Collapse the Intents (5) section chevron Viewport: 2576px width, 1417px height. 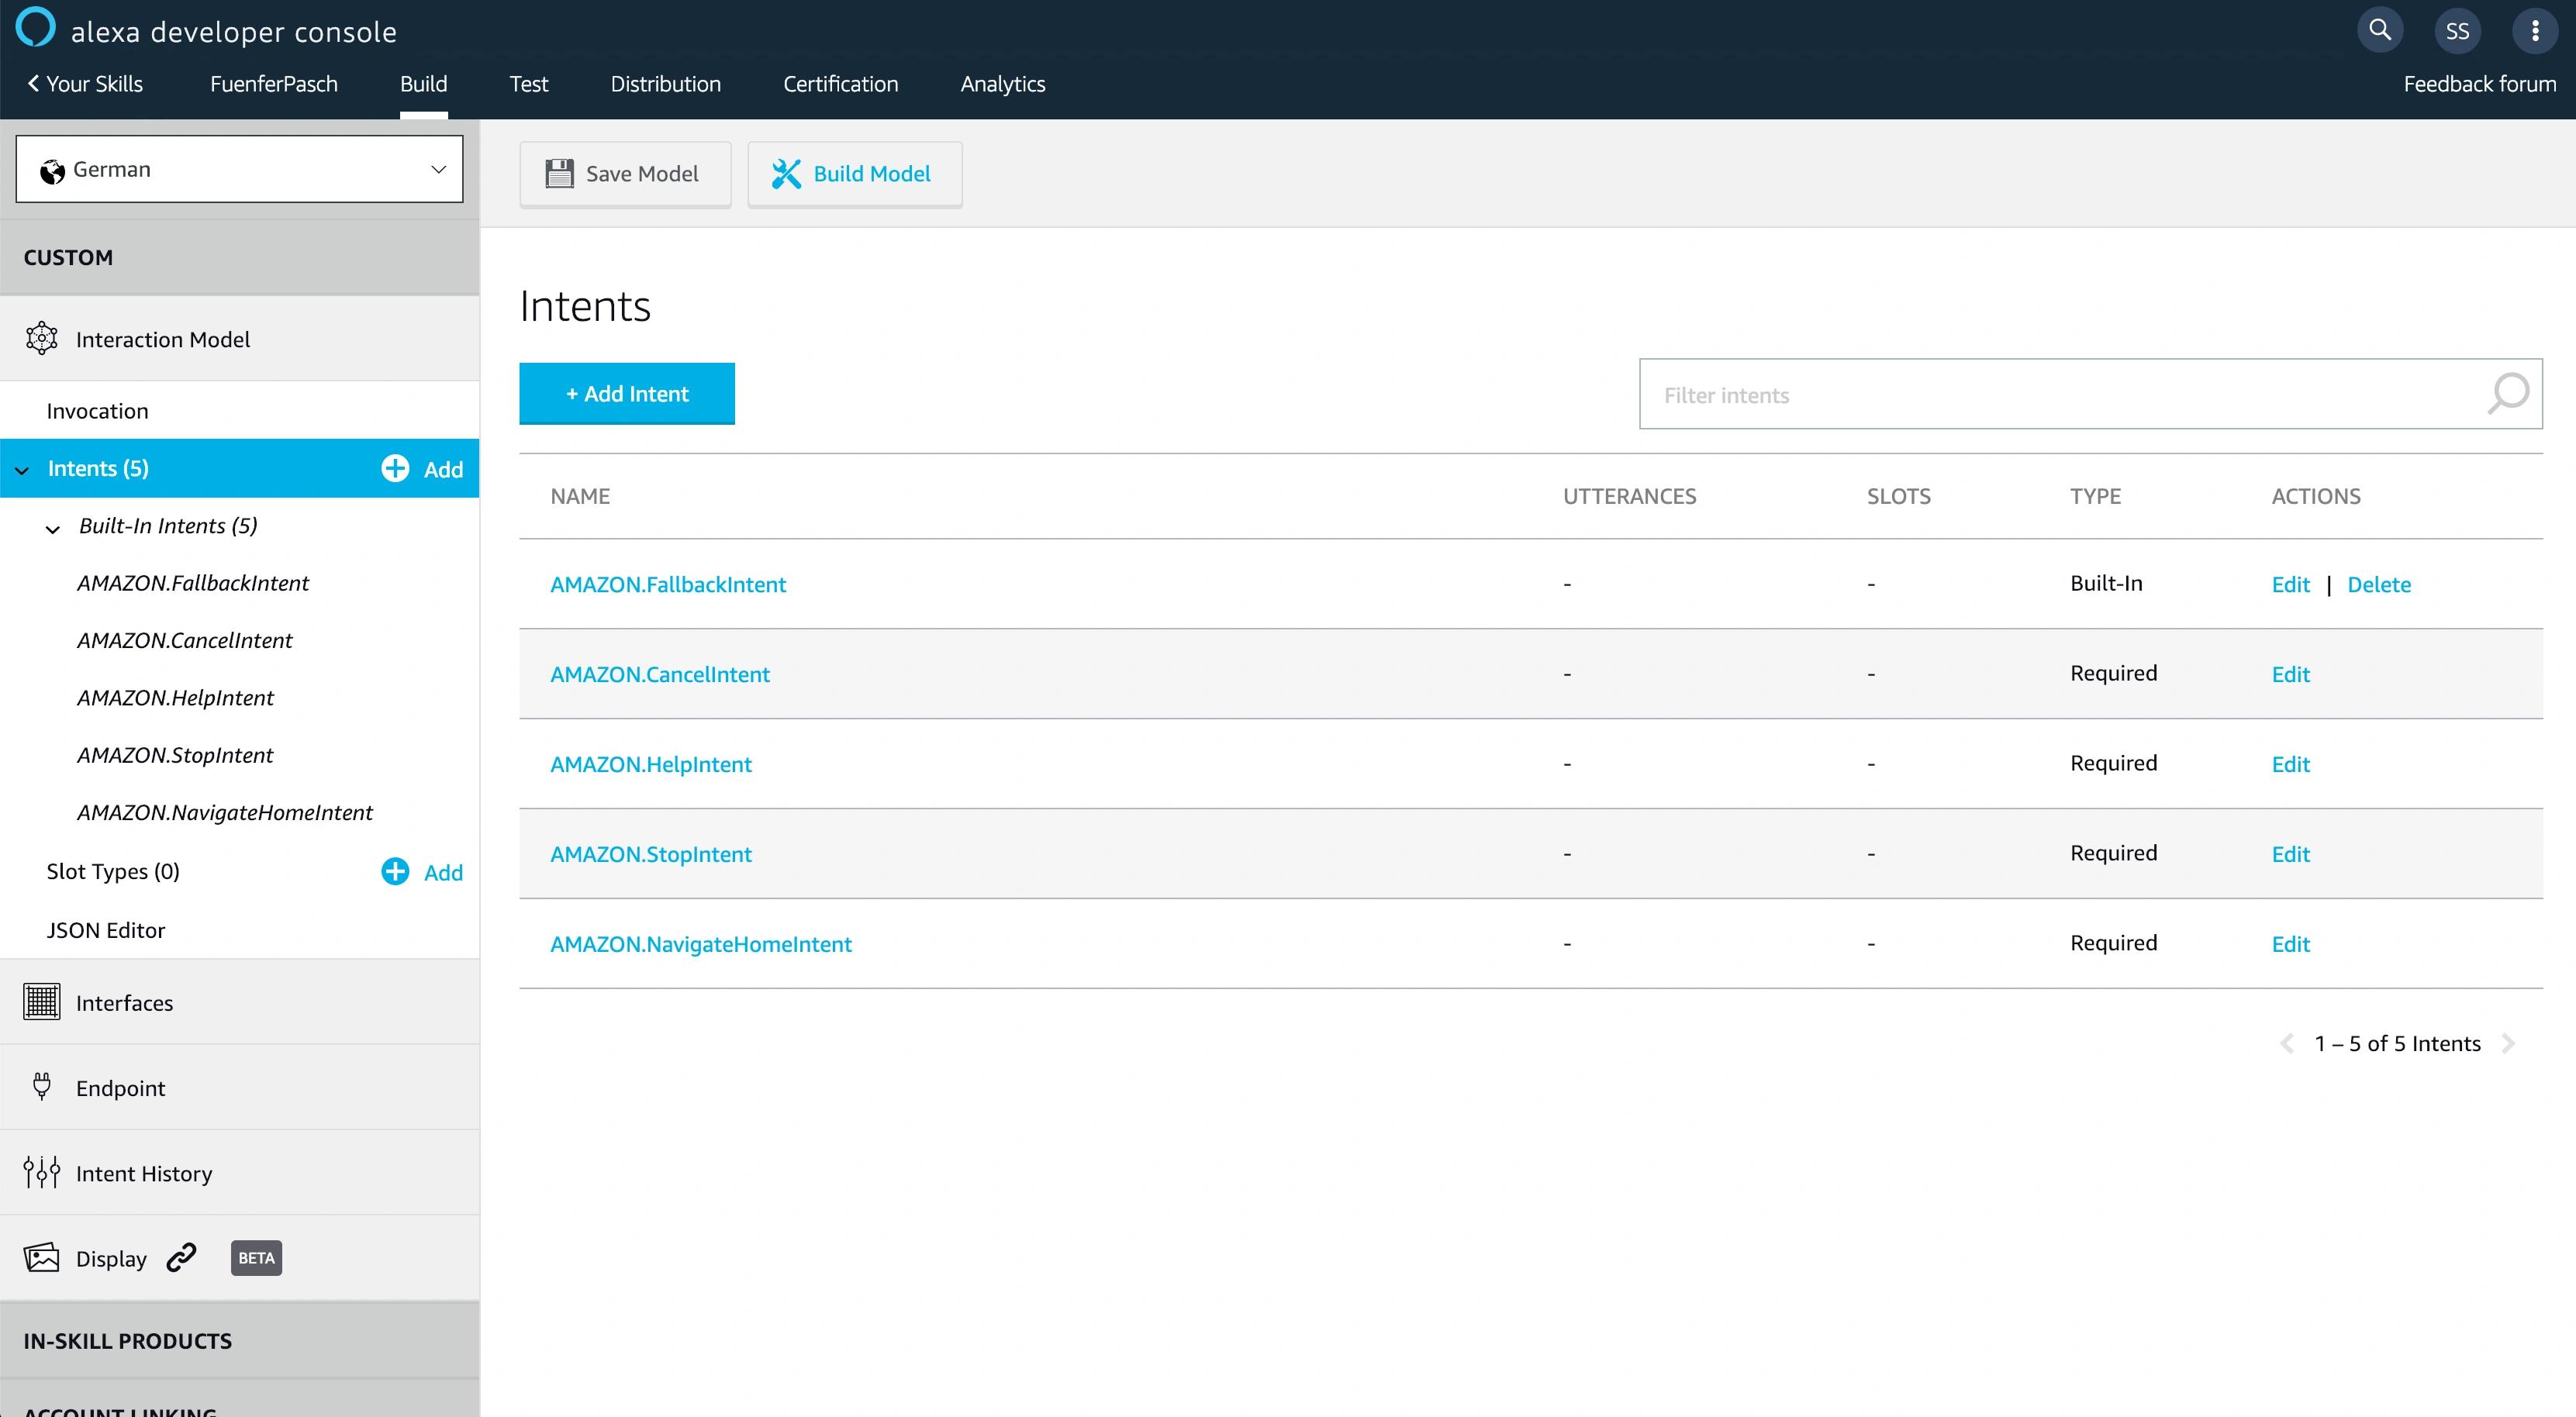(x=22, y=470)
